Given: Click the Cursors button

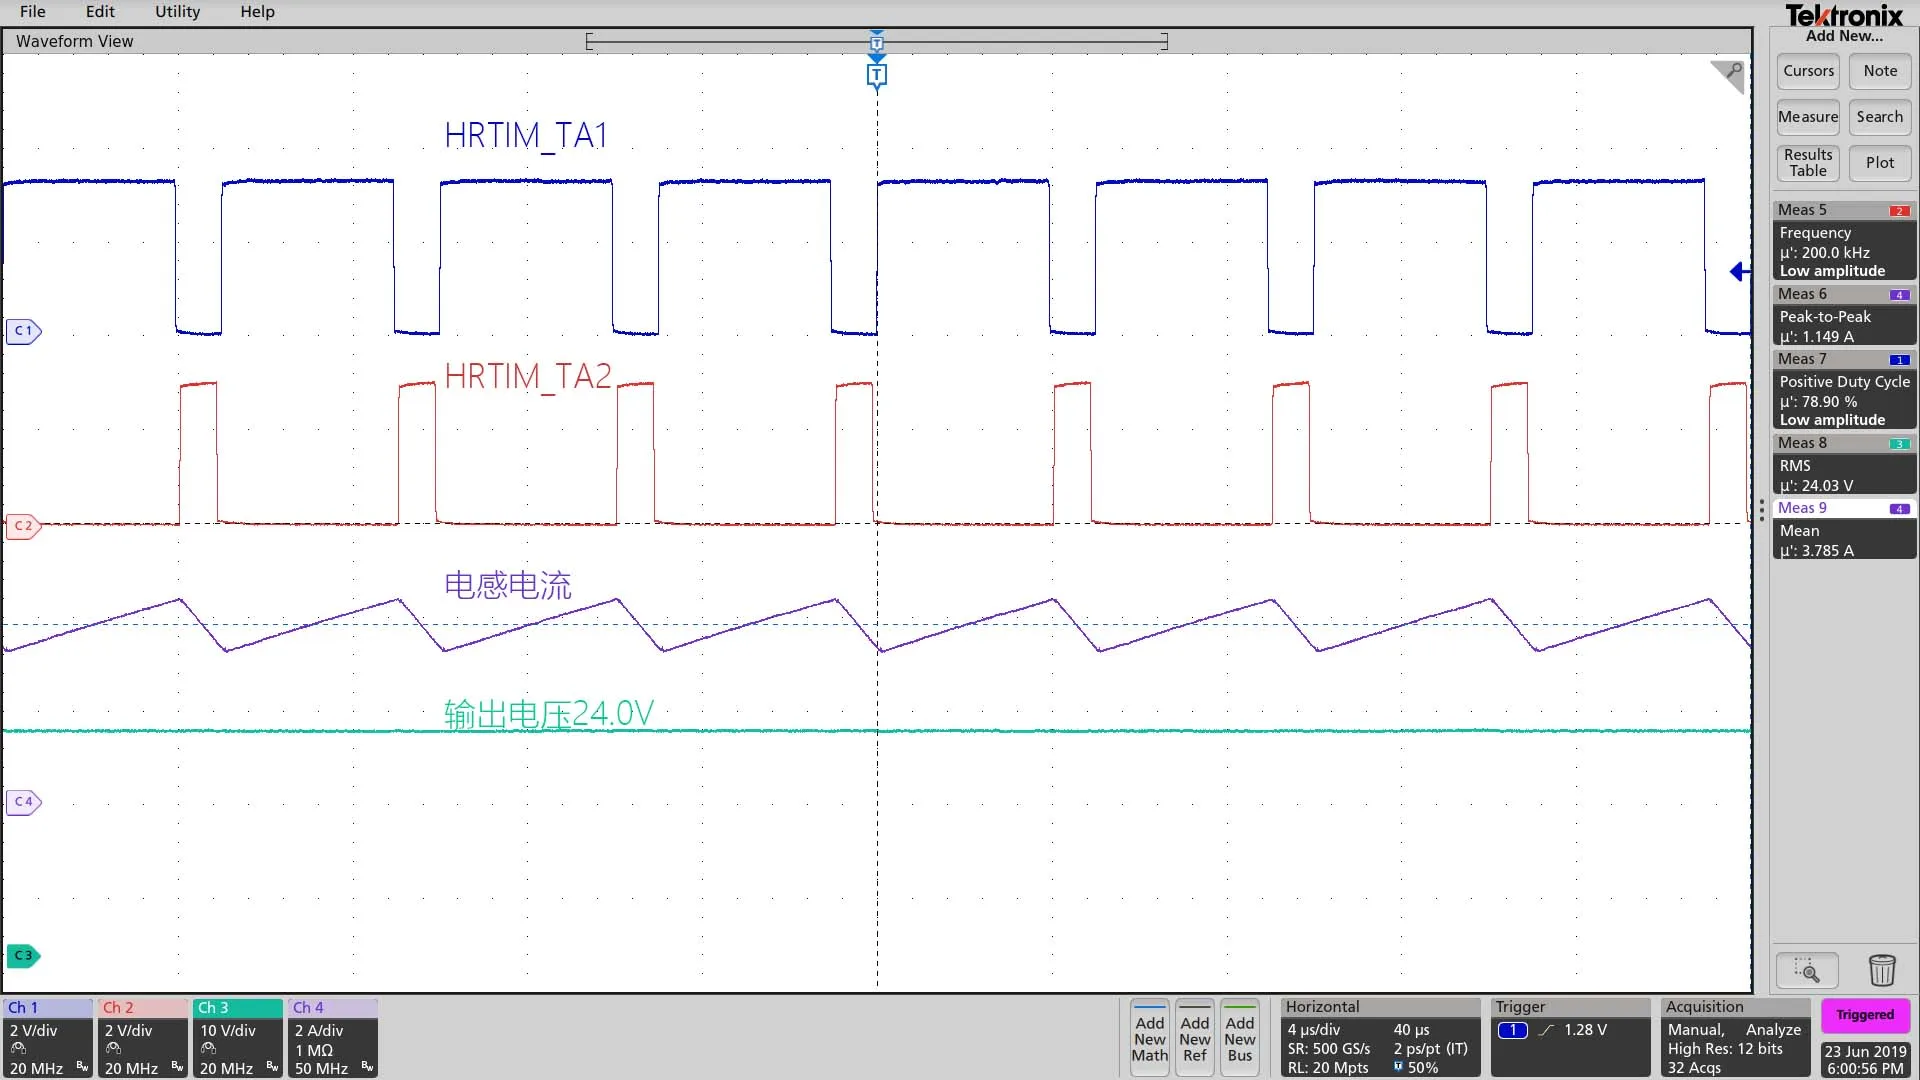Looking at the screenshot, I should [1808, 71].
